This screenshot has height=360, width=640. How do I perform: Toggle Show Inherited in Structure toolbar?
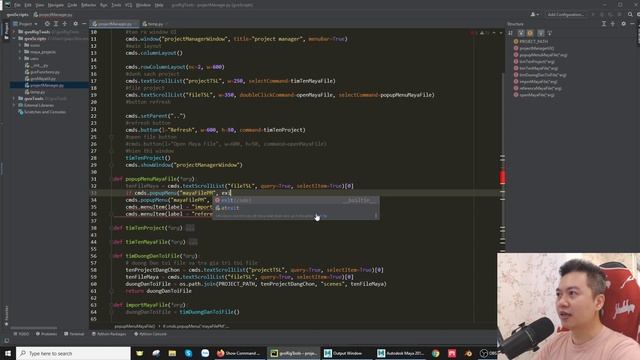pyautogui.click(x=521, y=33)
